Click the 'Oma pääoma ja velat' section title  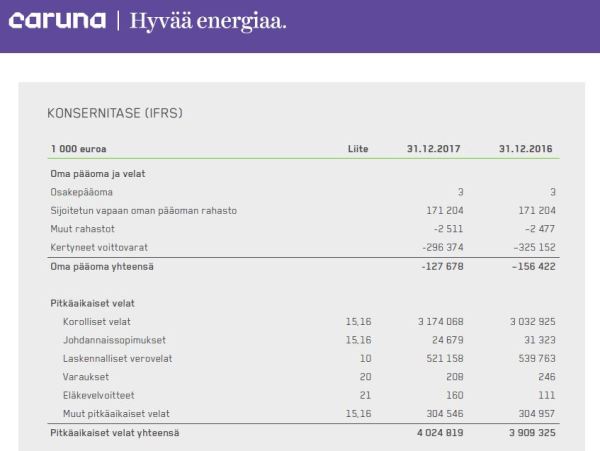pyautogui.click(x=97, y=173)
